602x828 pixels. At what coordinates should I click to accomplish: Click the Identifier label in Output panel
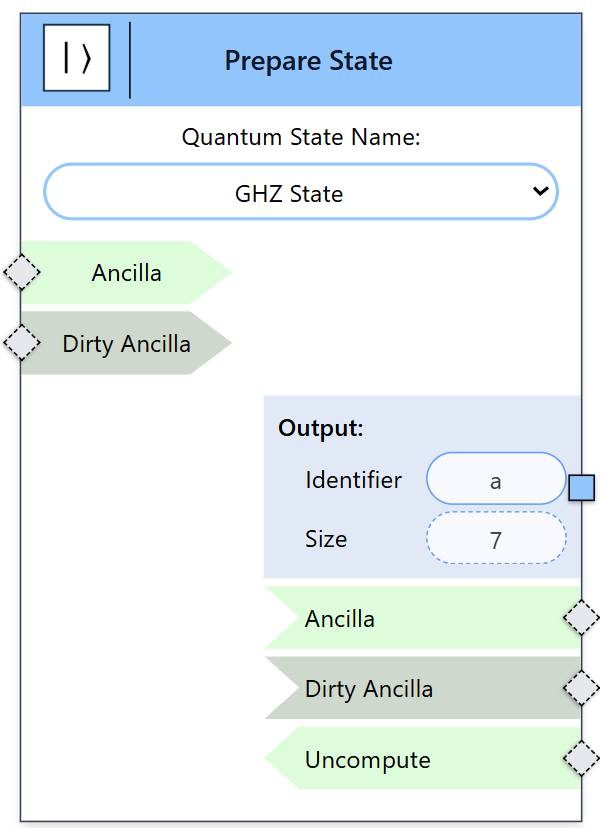[x=354, y=480]
